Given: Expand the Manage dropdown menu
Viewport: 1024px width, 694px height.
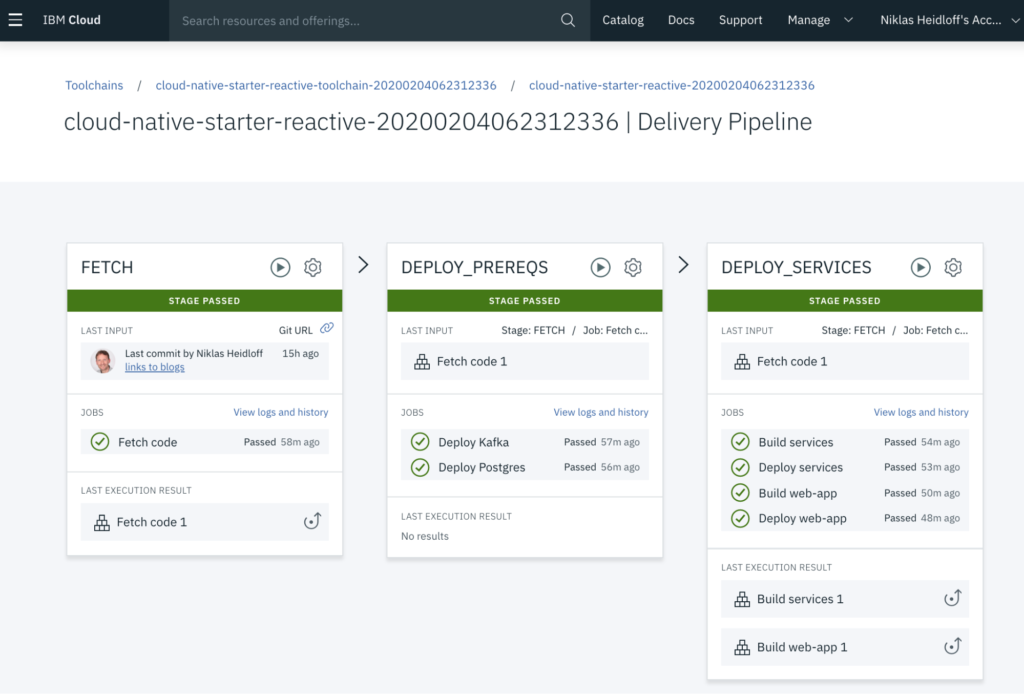Looking at the screenshot, I should [x=820, y=20].
